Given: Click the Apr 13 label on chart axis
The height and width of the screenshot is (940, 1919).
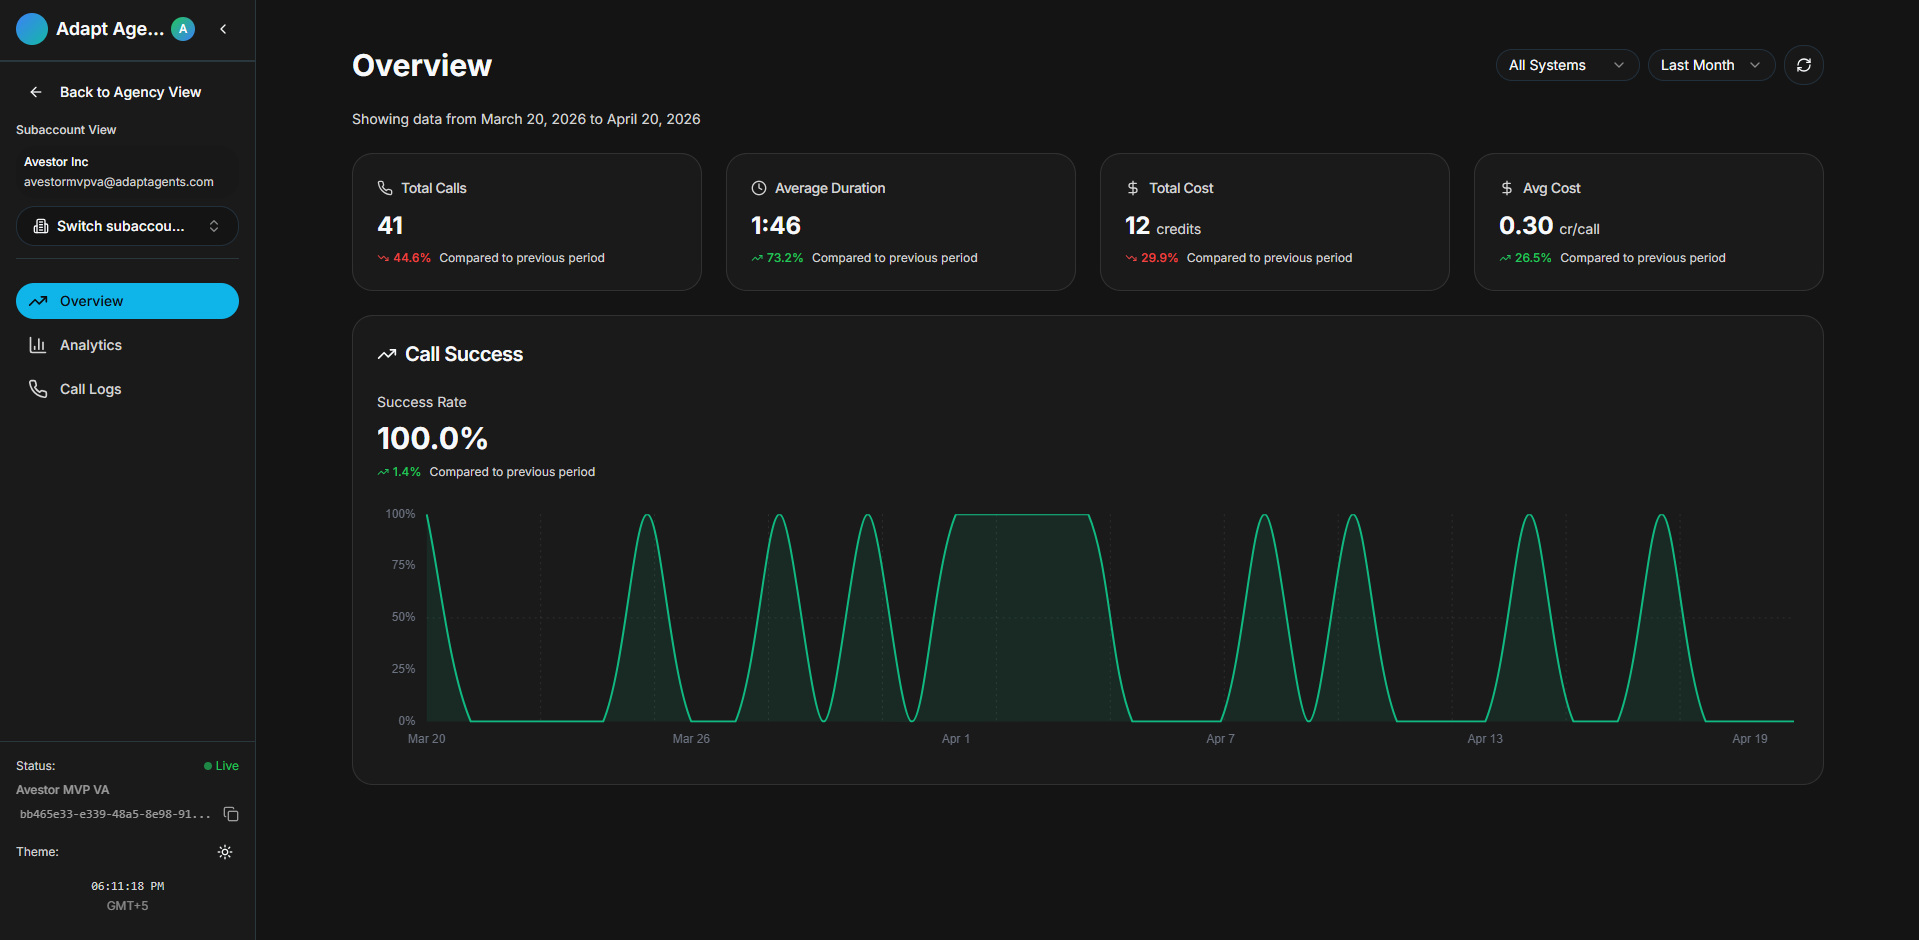Looking at the screenshot, I should pyautogui.click(x=1485, y=739).
